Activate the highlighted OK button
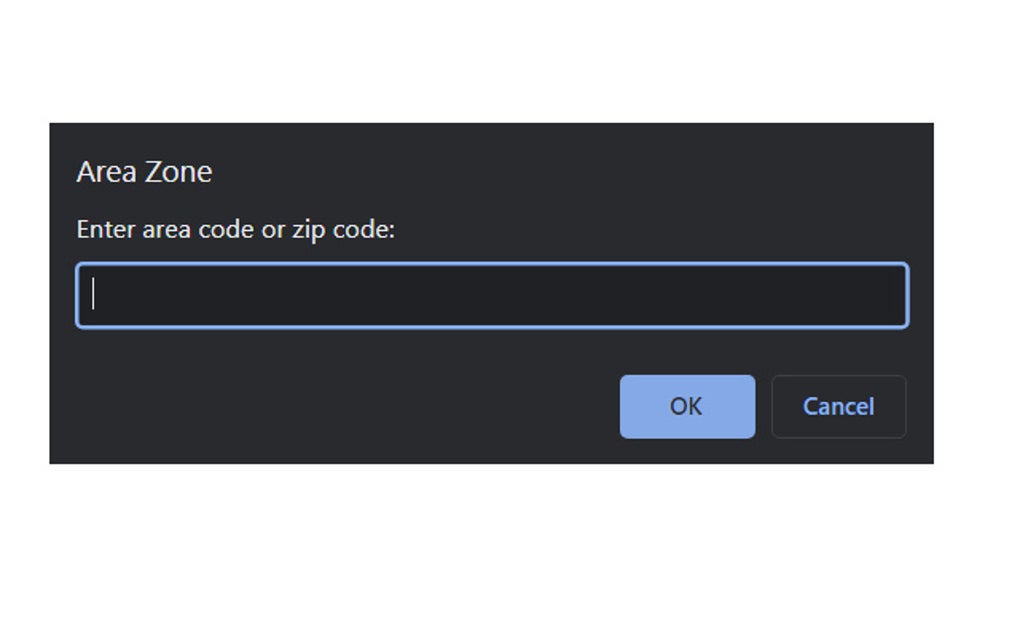This screenshot has width=1020, height=638. click(x=687, y=406)
